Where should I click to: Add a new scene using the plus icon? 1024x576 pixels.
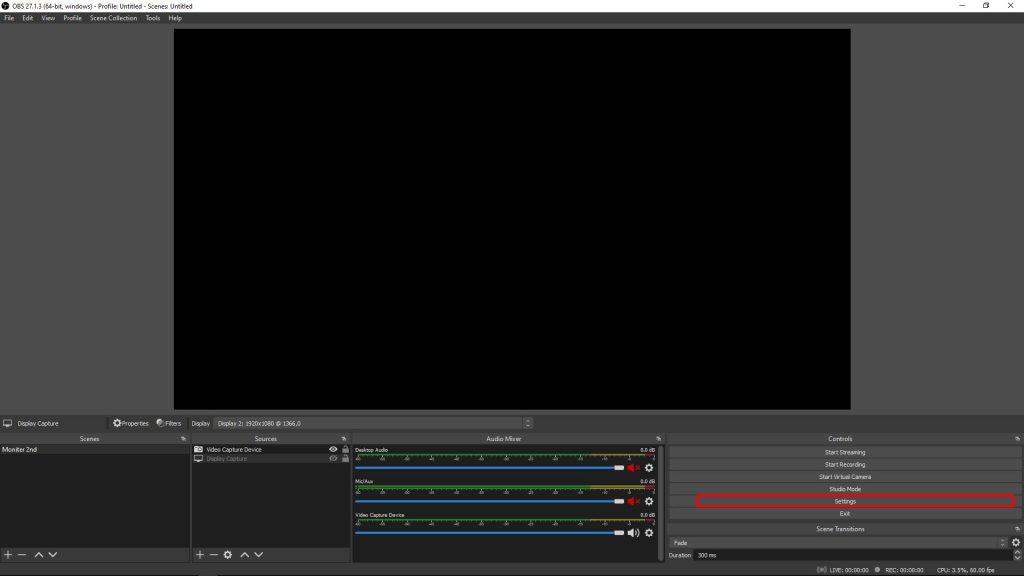[x=7, y=555]
